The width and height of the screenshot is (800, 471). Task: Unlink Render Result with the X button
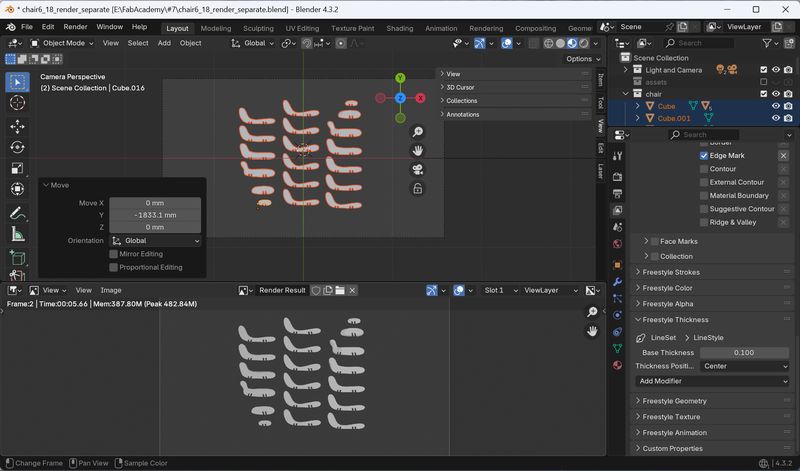pos(352,290)
